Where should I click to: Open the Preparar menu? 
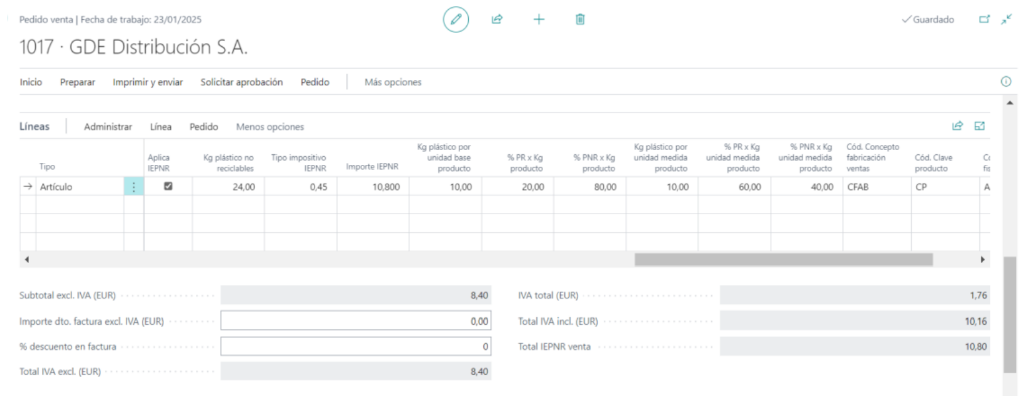click(x=78, y=82)
